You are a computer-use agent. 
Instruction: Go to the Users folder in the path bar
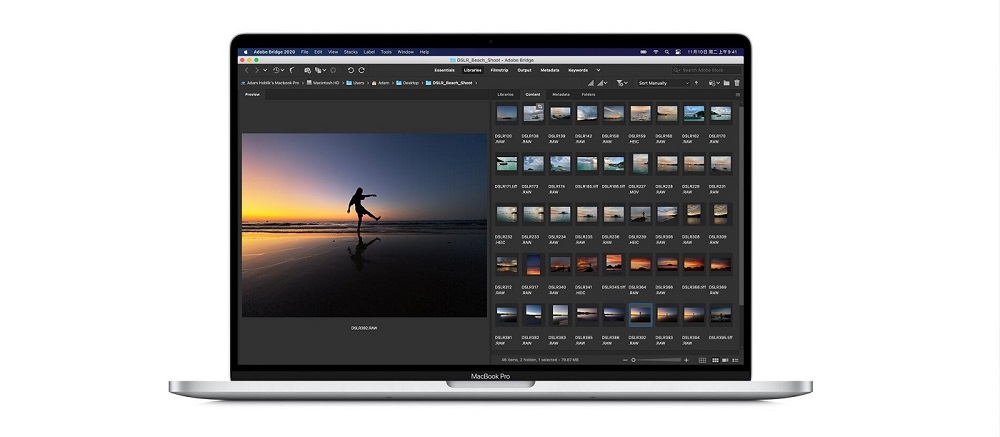(x=355, y=83)
